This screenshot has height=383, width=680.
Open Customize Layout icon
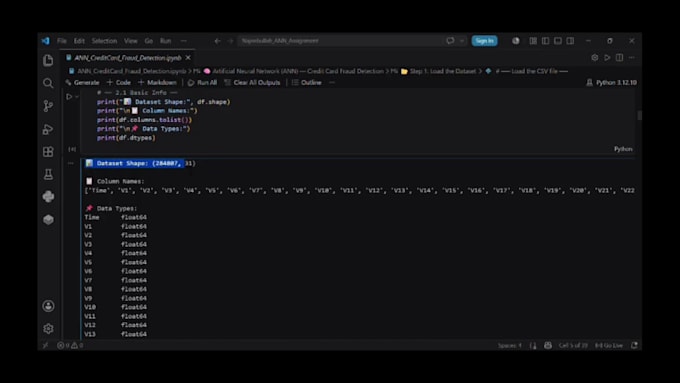[x=533, y=41]
